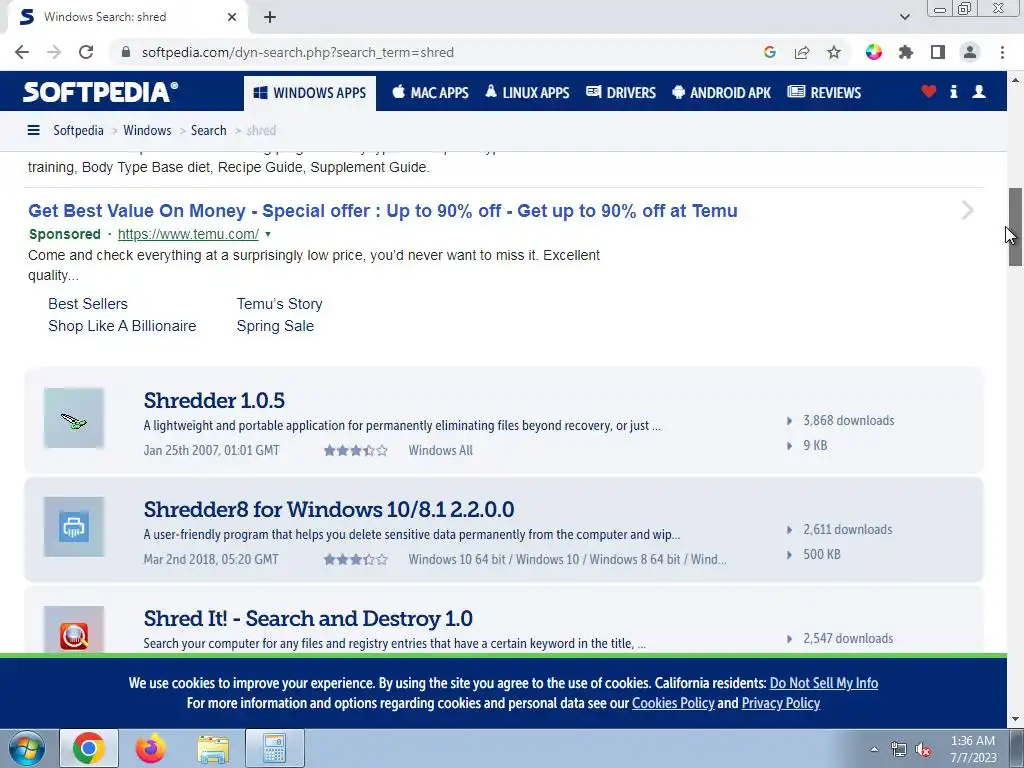This screenshot has height=768, width=1024.
Task: Click the network tray icon
Action: coord(899,750)
